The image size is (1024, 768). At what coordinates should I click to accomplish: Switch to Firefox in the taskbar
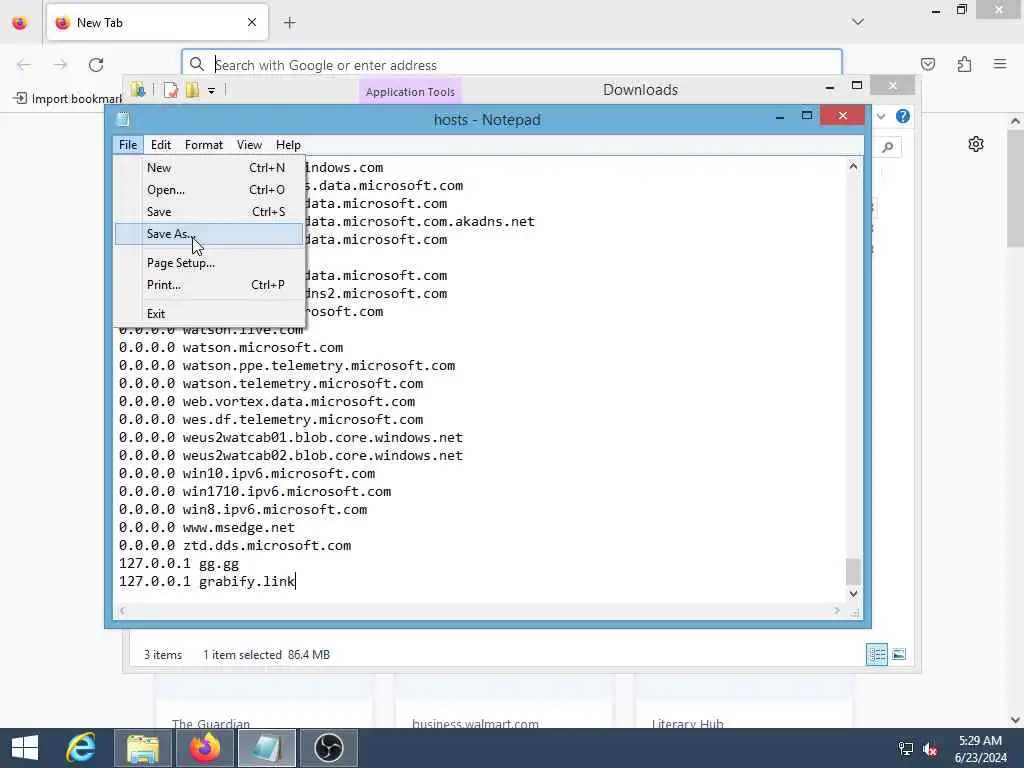pos(205,748)
